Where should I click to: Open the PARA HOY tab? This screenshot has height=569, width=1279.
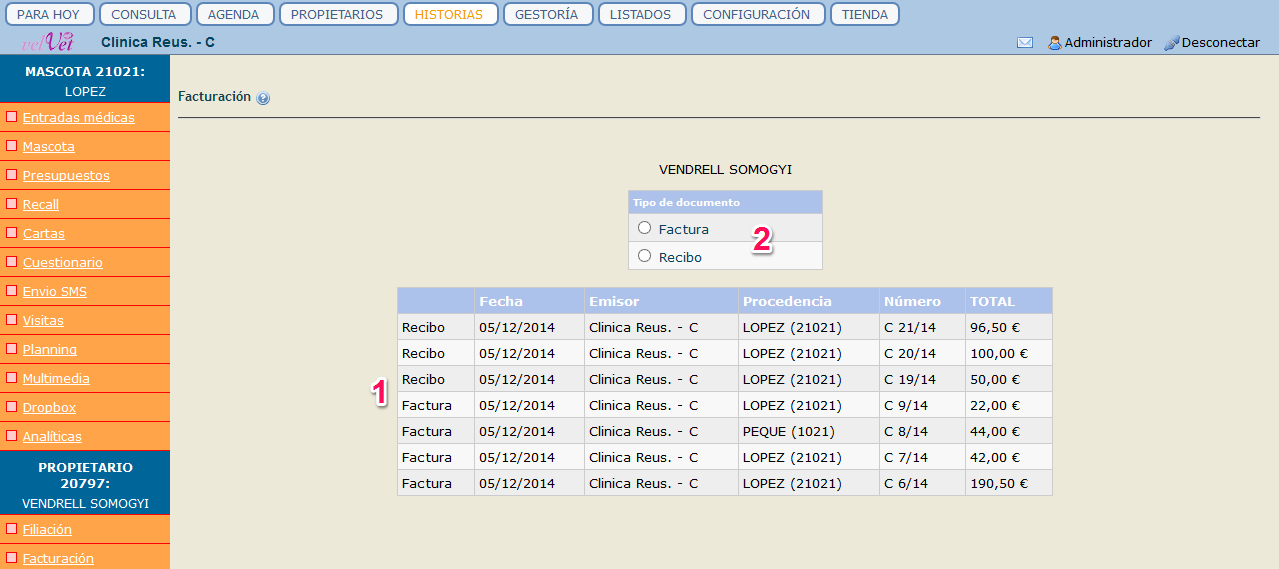[x=50, y=15]
